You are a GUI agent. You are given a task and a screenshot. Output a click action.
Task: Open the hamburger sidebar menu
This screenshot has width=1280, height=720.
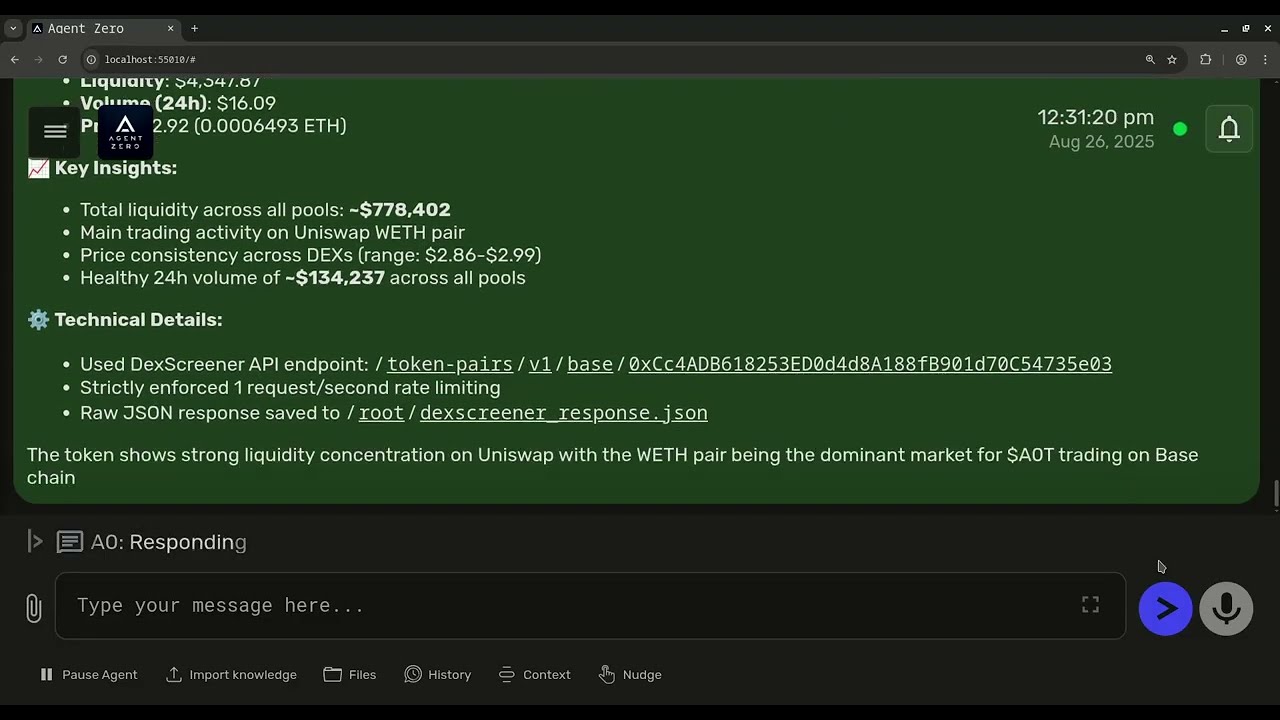click(55, 131)
